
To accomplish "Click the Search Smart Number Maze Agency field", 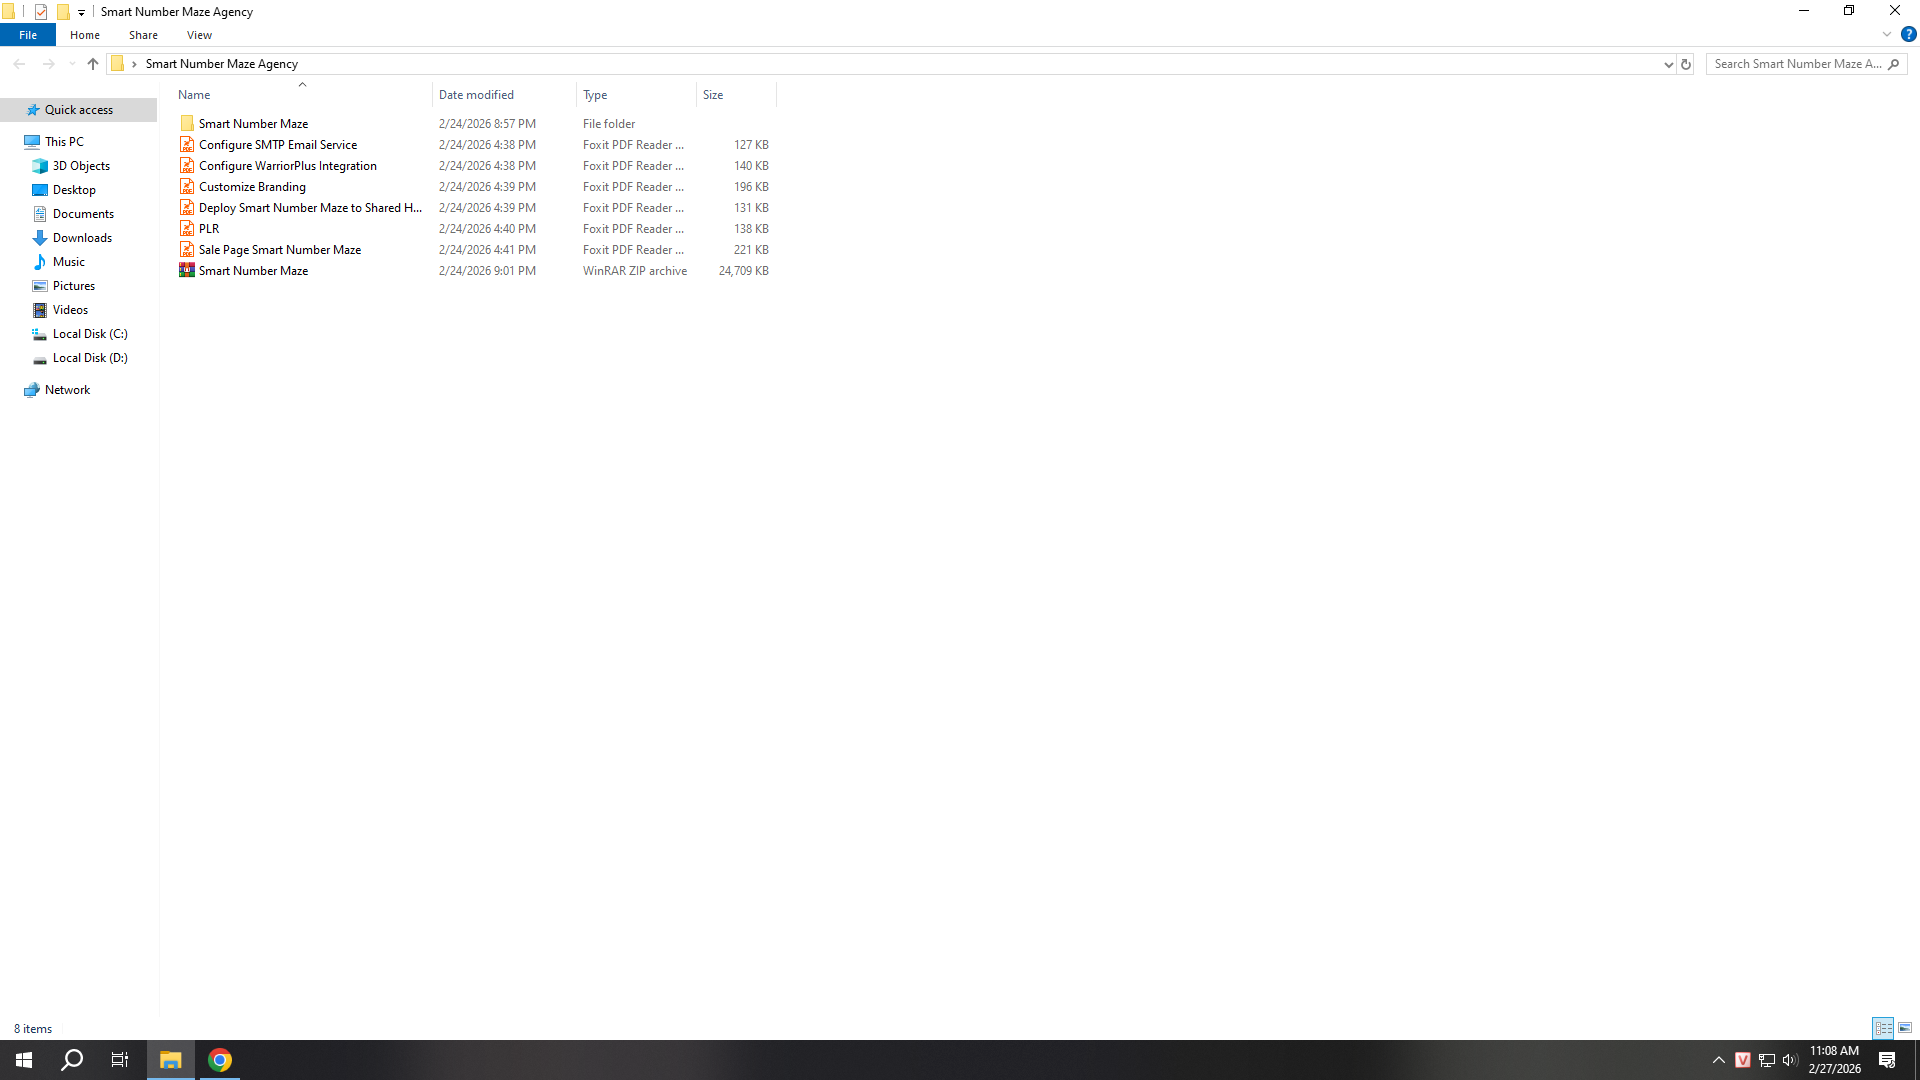I will coord(1796,64).
